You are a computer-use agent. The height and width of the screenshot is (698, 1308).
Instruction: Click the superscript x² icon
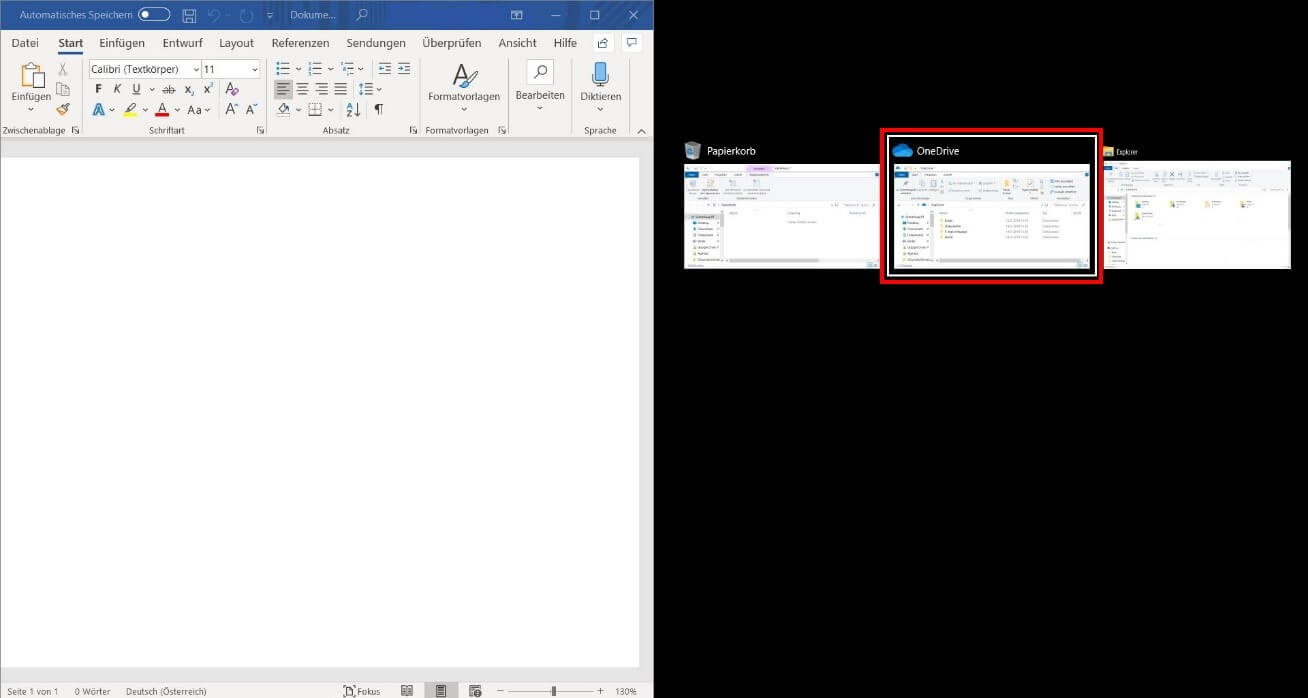click(208, 89)
